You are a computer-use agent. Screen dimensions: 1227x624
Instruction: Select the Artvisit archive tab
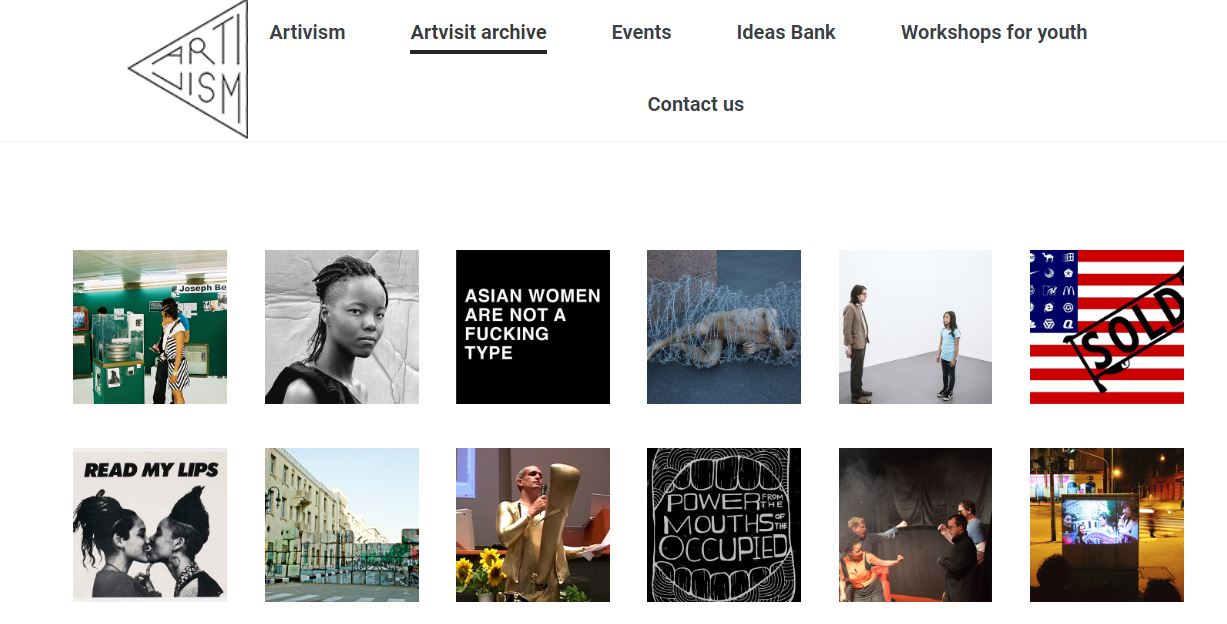(x=478, y=32)
